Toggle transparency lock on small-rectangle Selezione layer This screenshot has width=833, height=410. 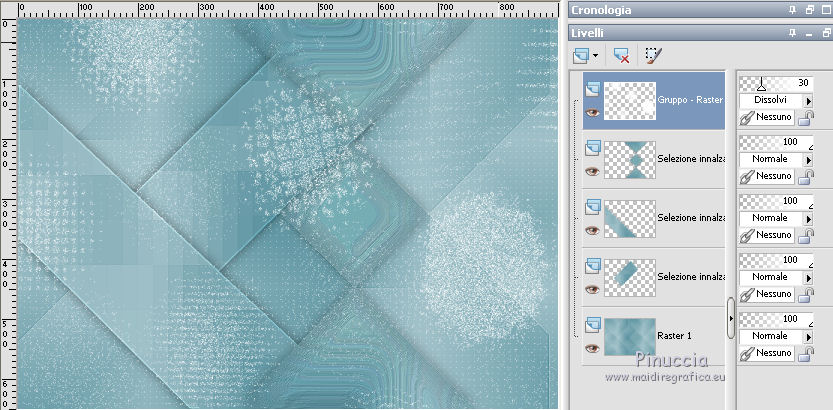(806, 295)
